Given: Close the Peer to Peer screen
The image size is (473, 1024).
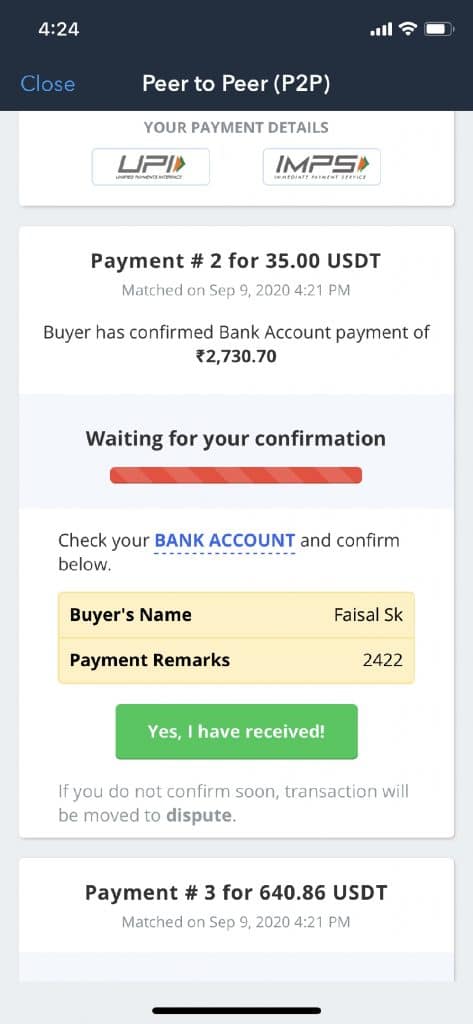Looking at the screenshot, I should [x=48, y=84].
